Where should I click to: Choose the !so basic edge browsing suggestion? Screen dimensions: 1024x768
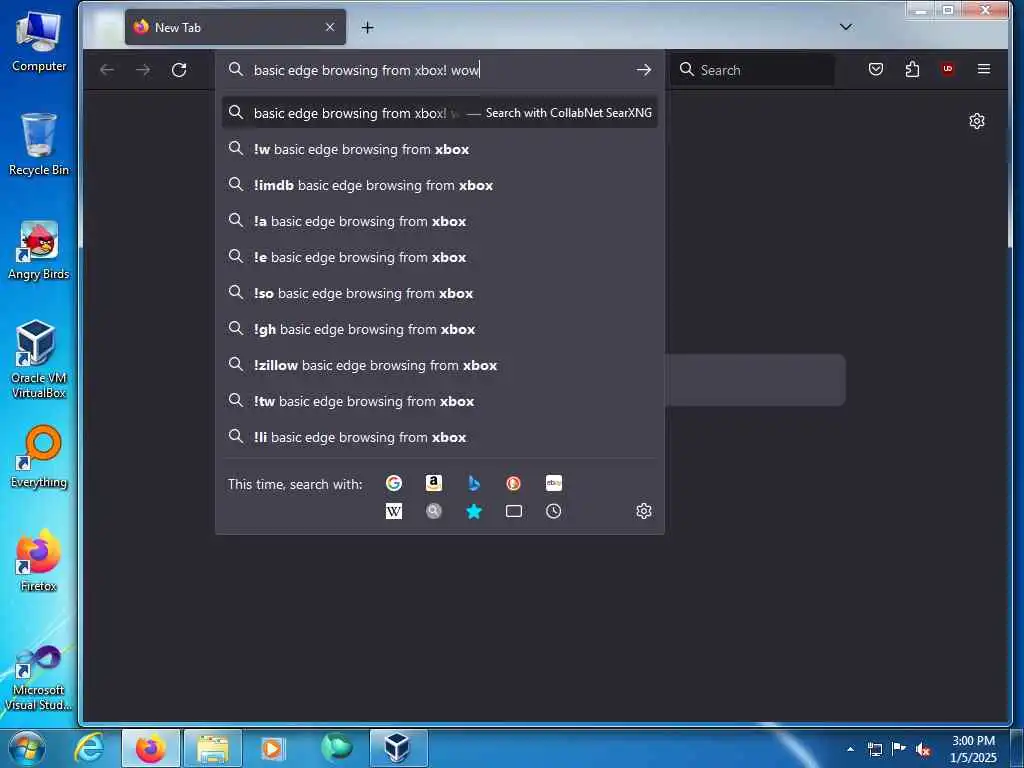coord(440,293)
